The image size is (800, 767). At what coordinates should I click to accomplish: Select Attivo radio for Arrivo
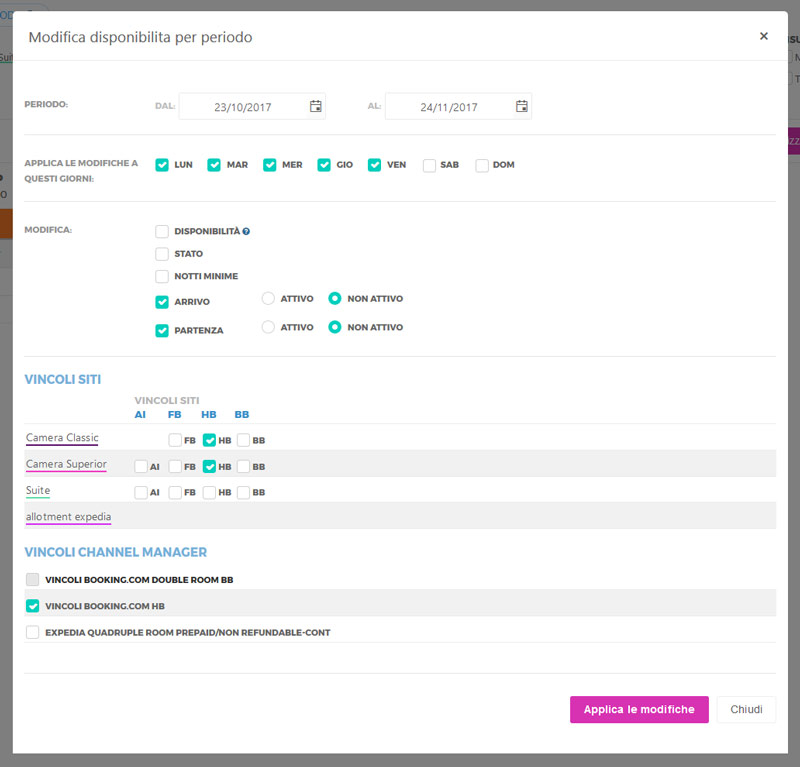point(268,298)
